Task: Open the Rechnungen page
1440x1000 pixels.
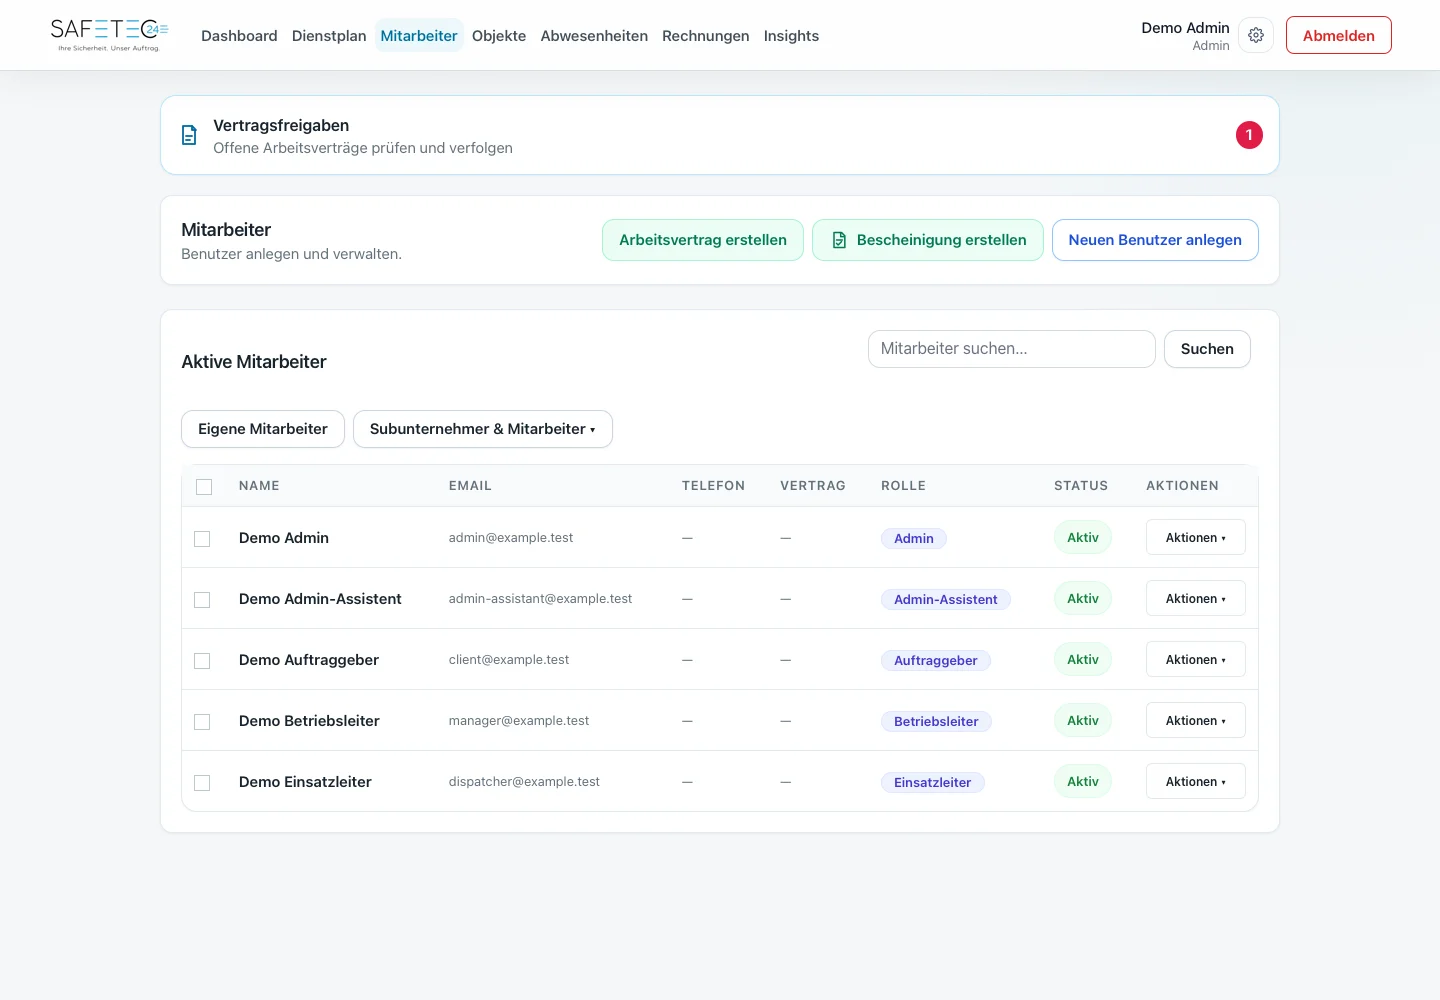Action: [706, 36]
